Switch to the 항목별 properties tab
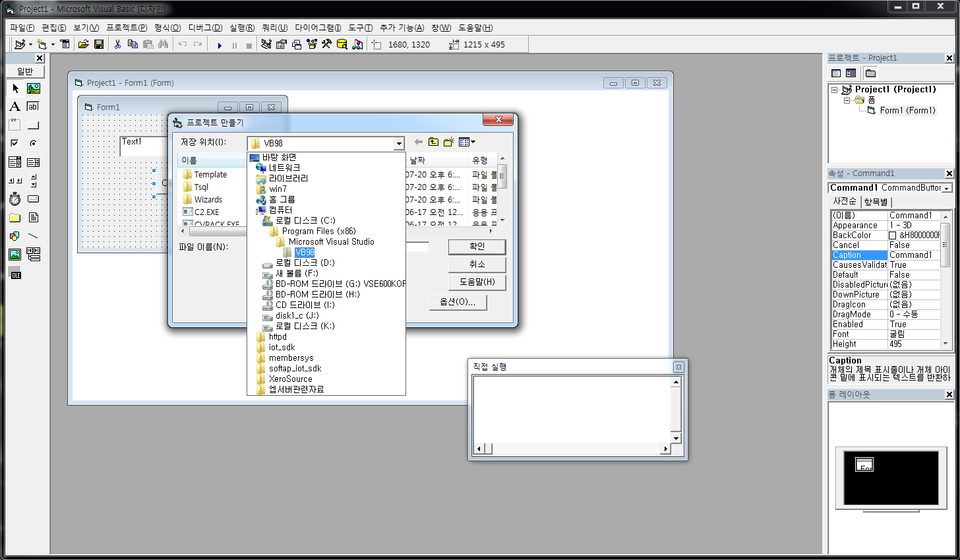 pyautogui.click(x=877, y=201)
